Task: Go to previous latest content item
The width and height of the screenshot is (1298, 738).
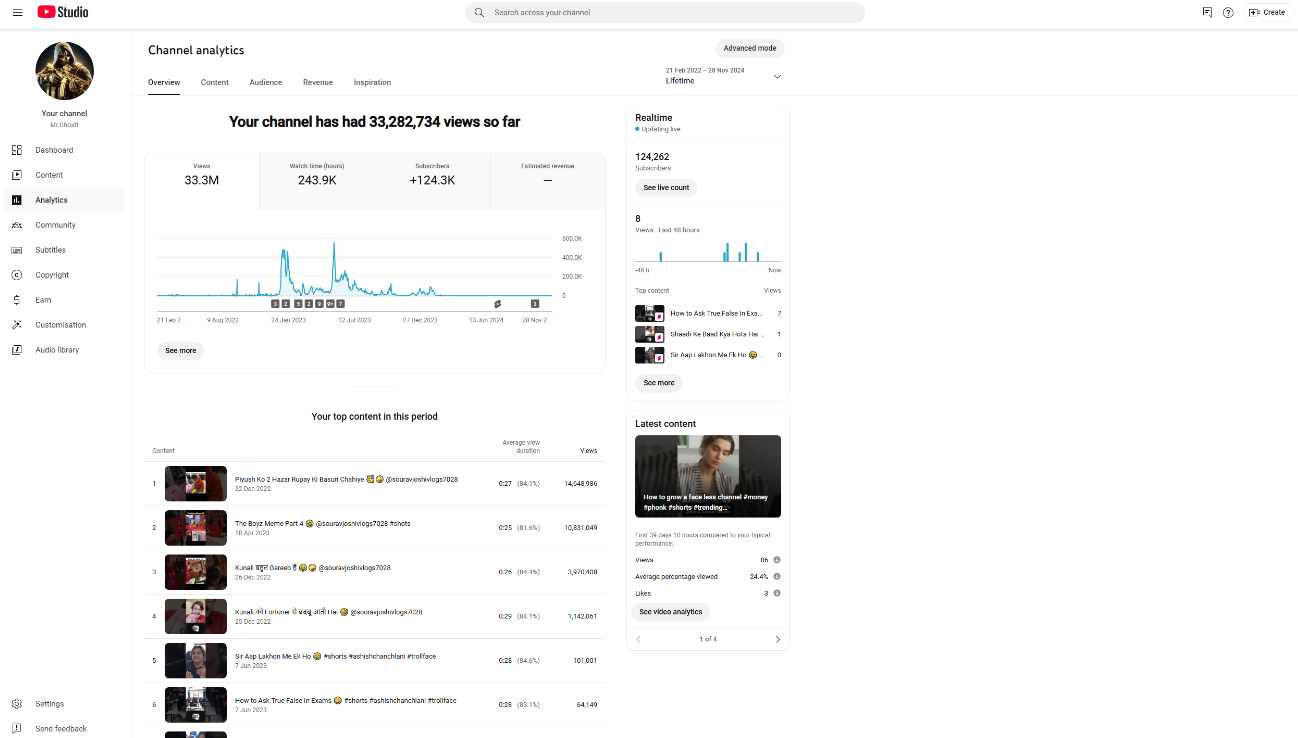Action: 638,639
